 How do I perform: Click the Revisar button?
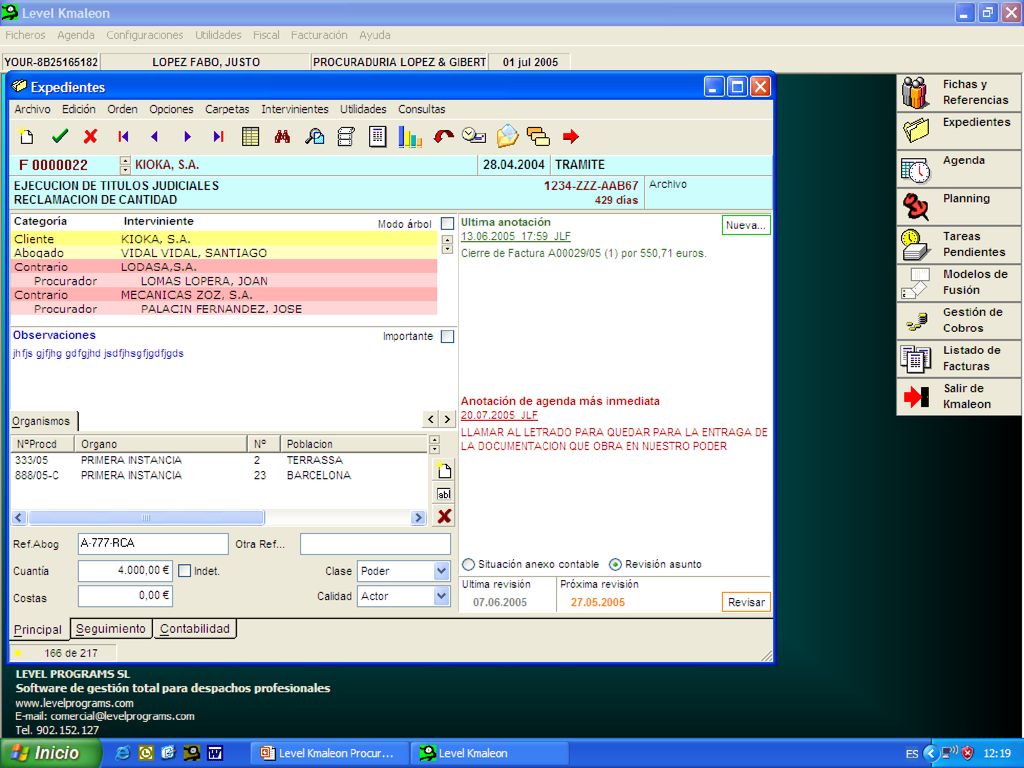[746, 602]
